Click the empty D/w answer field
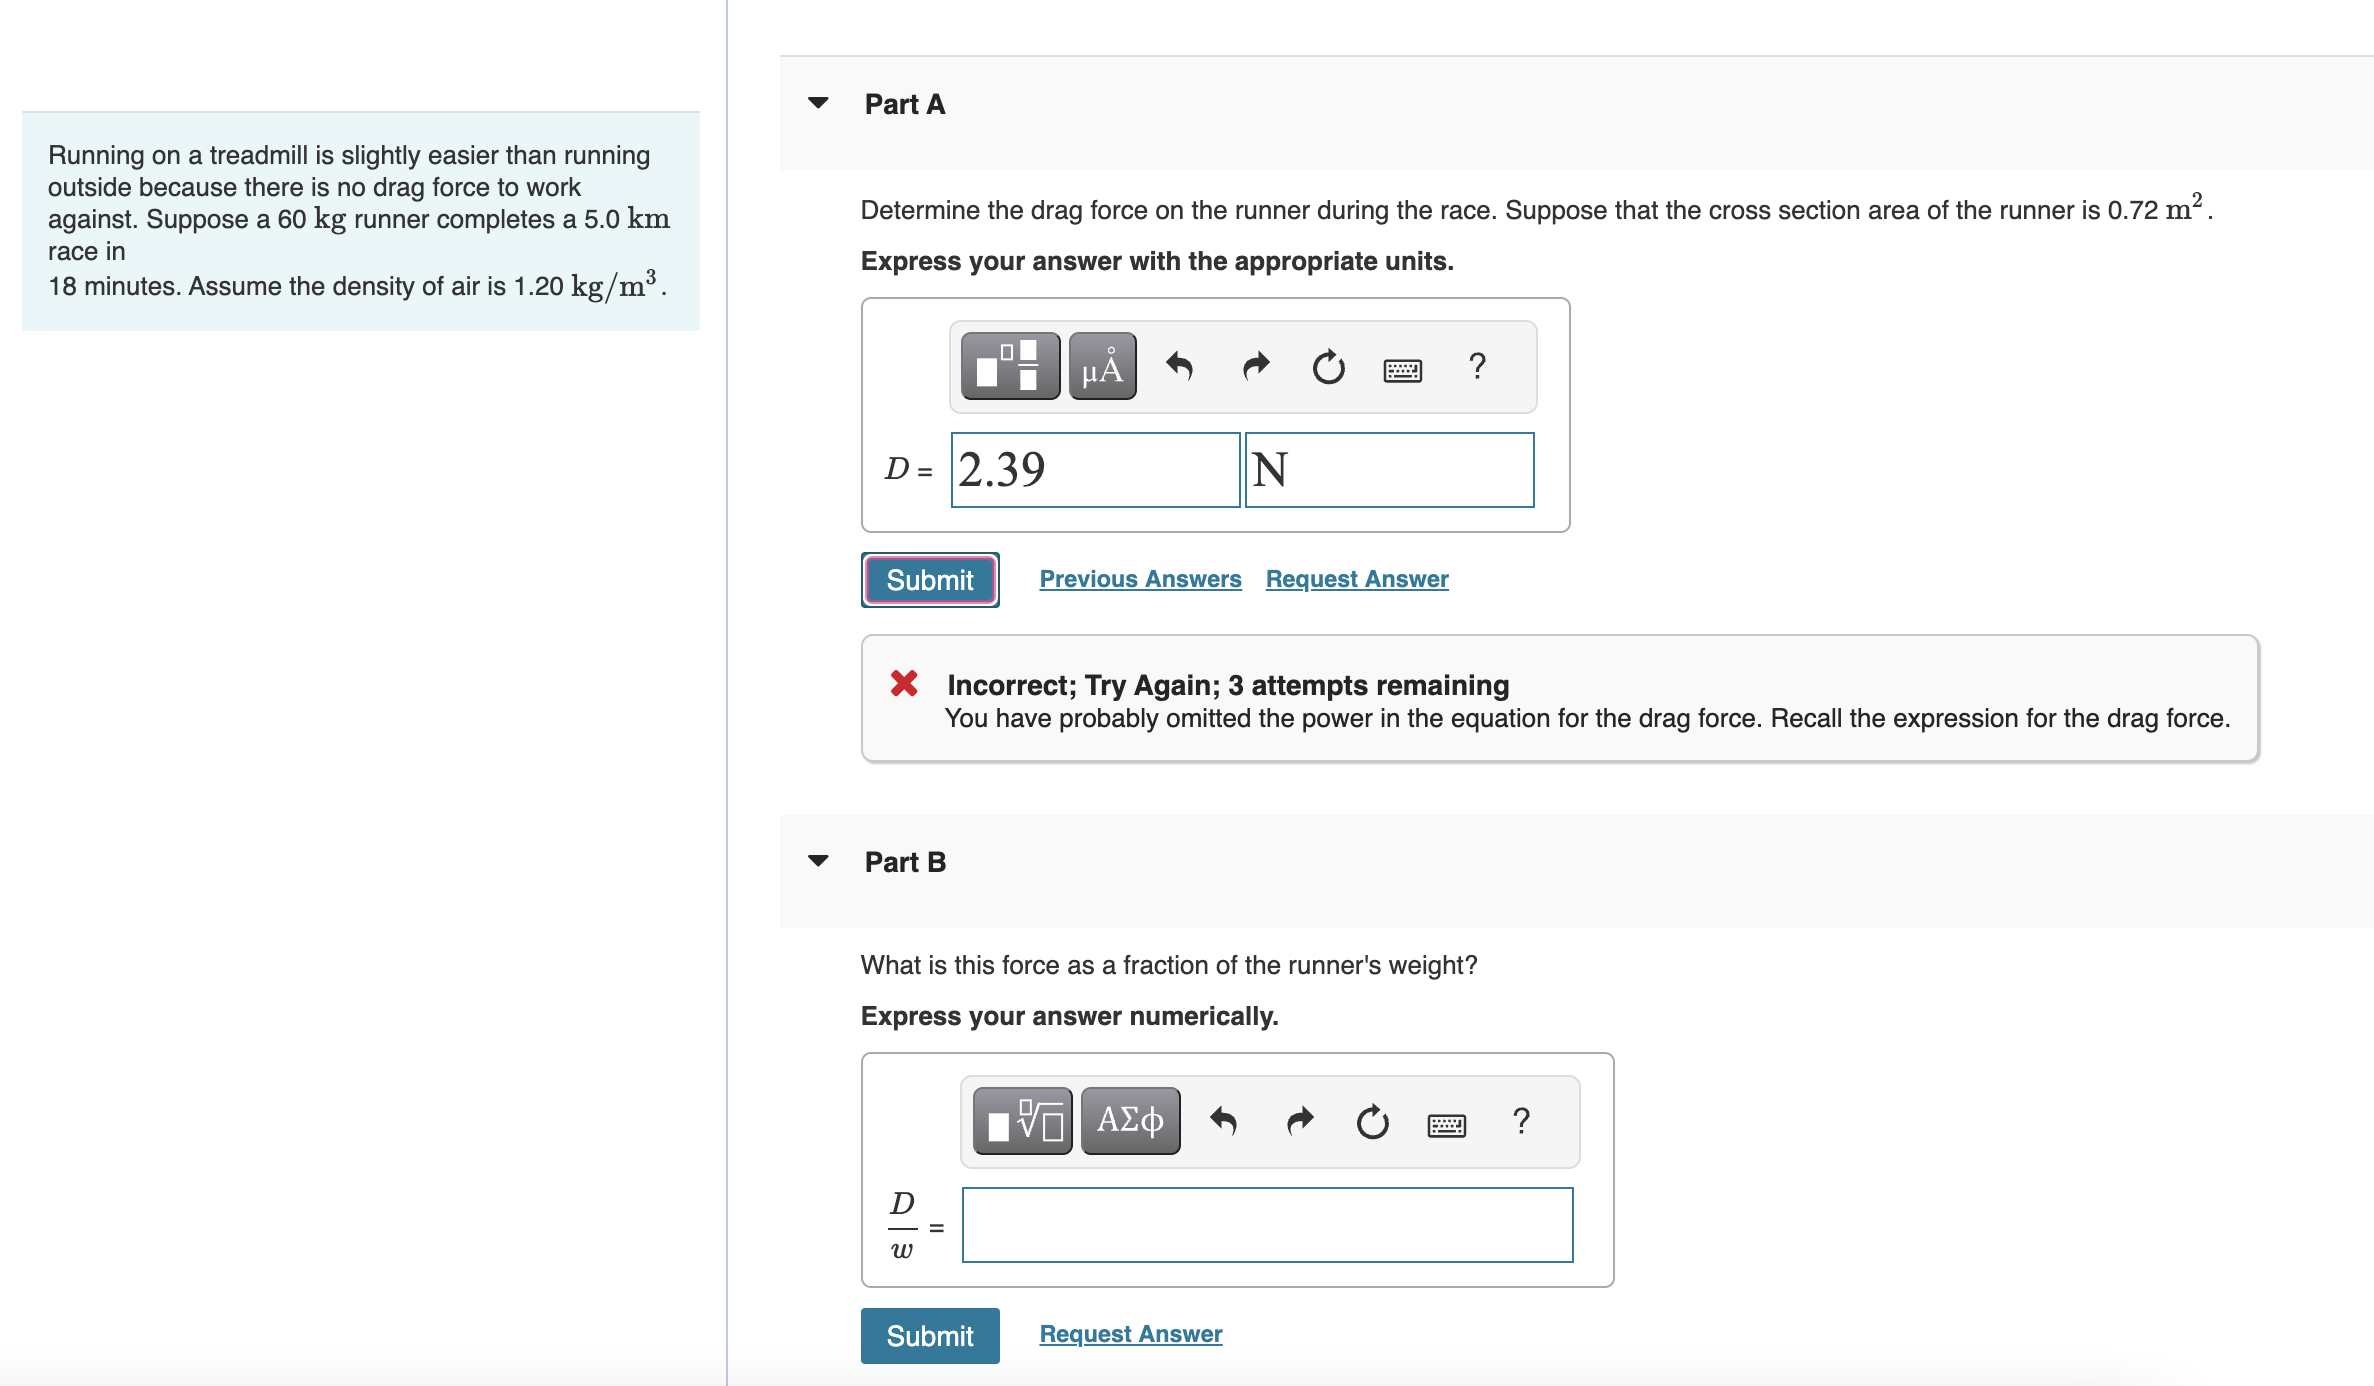2374x1386 pixels. click(1267, 1225)
